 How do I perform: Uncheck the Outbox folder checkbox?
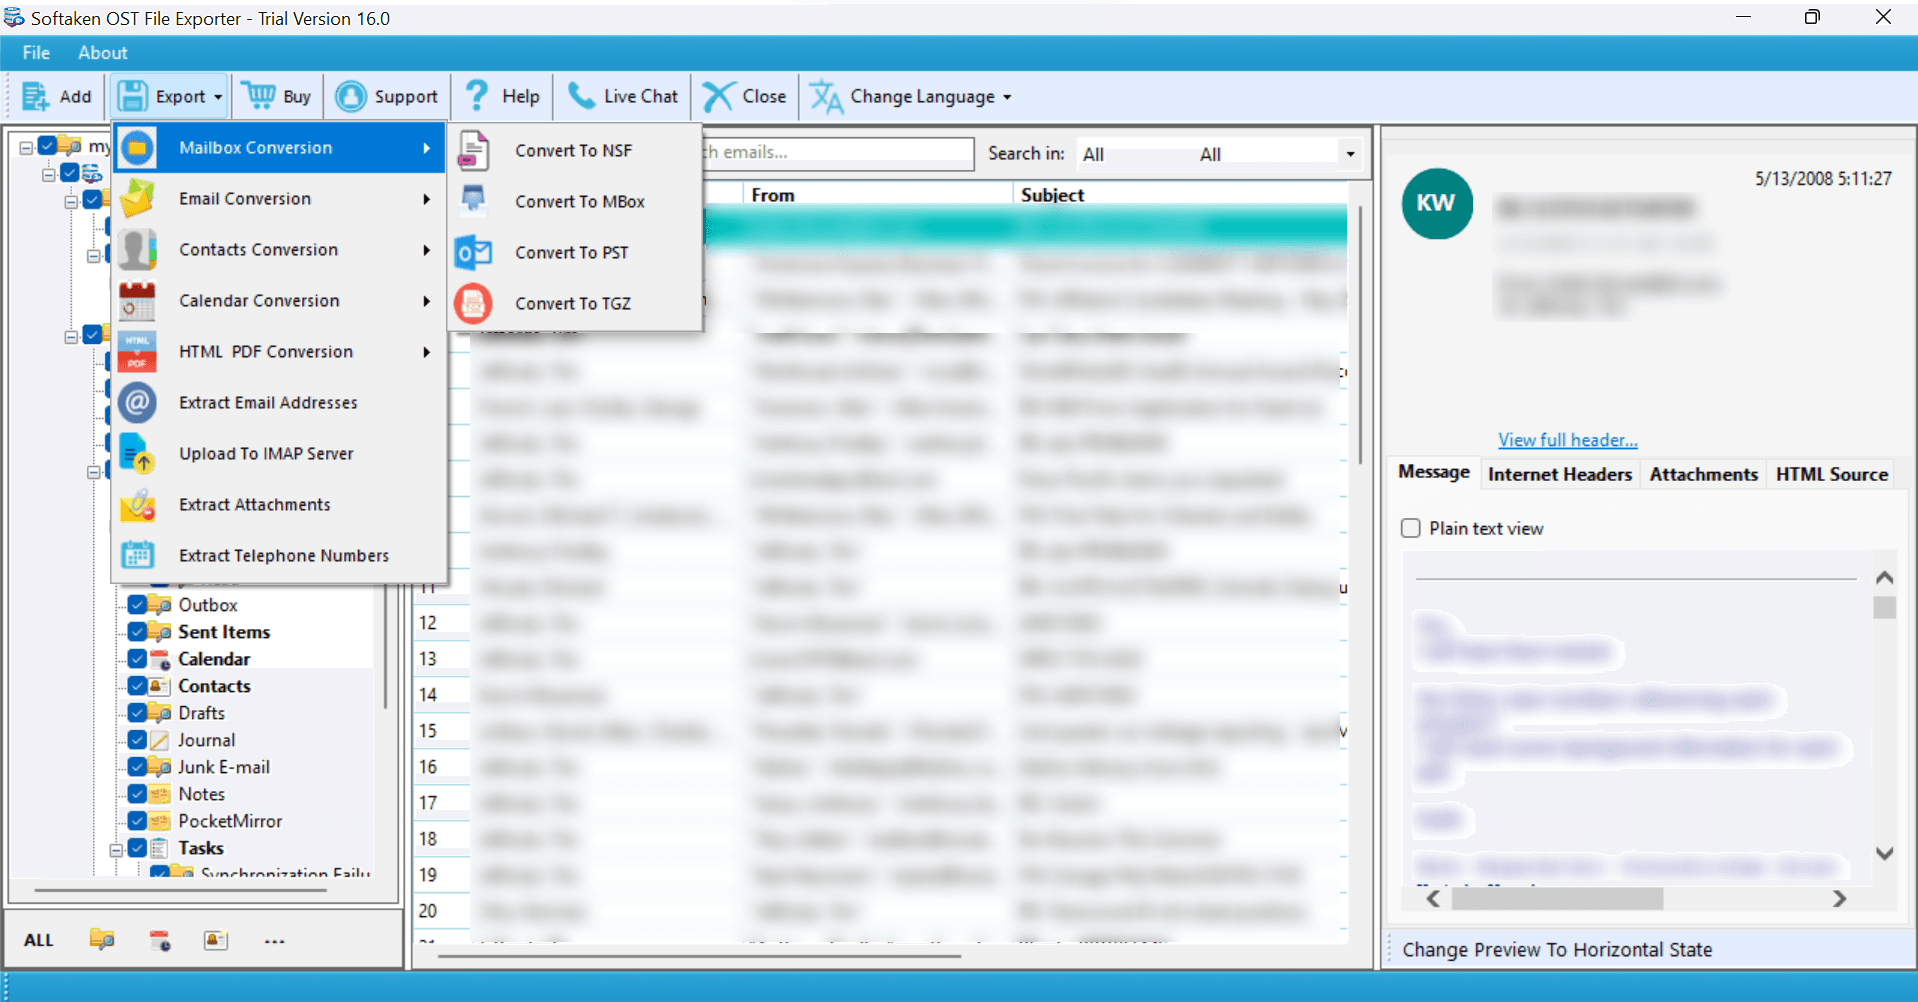pos(138,605)
